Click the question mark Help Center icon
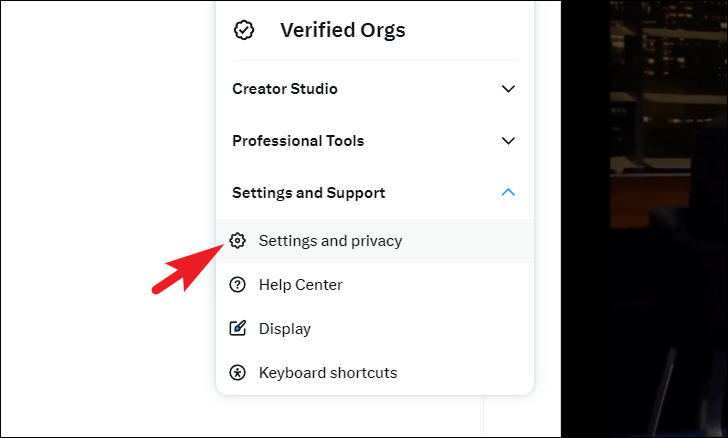The height and width of the screenshot is (438, 728). 238,285
